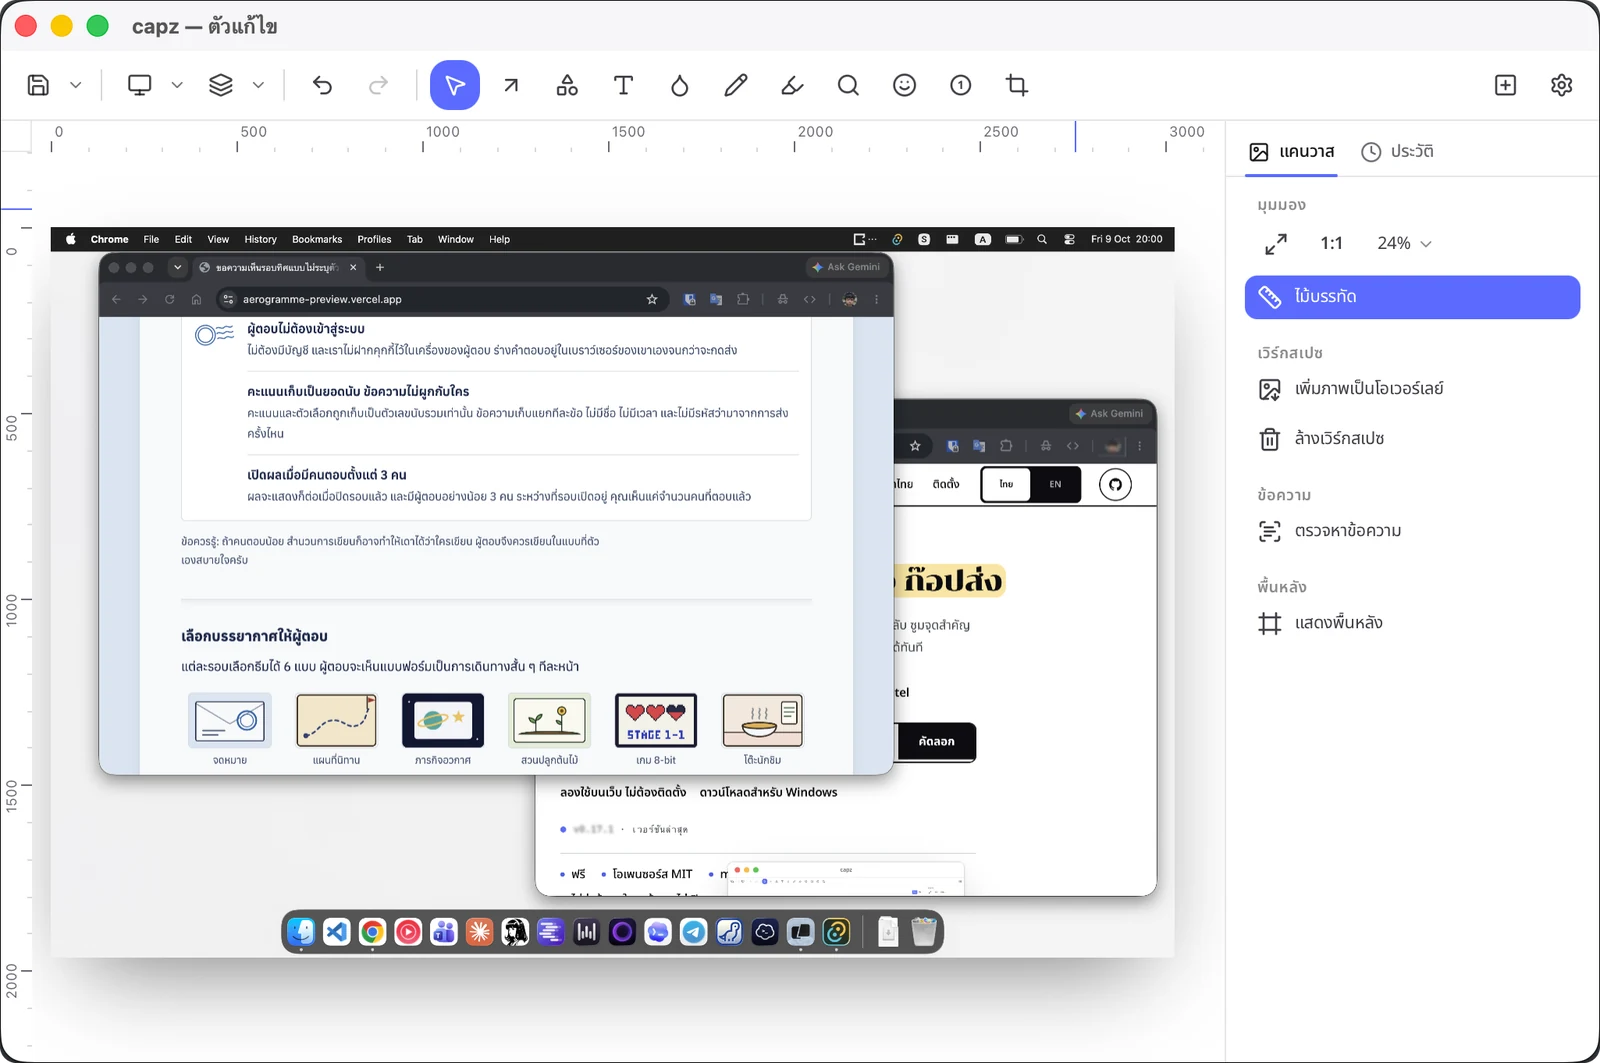The width and height of the screenshot is (1600, 1063).
Task: Open the ประวัติ history tab
Action: pyautogui.click(x=1397, y=152)
